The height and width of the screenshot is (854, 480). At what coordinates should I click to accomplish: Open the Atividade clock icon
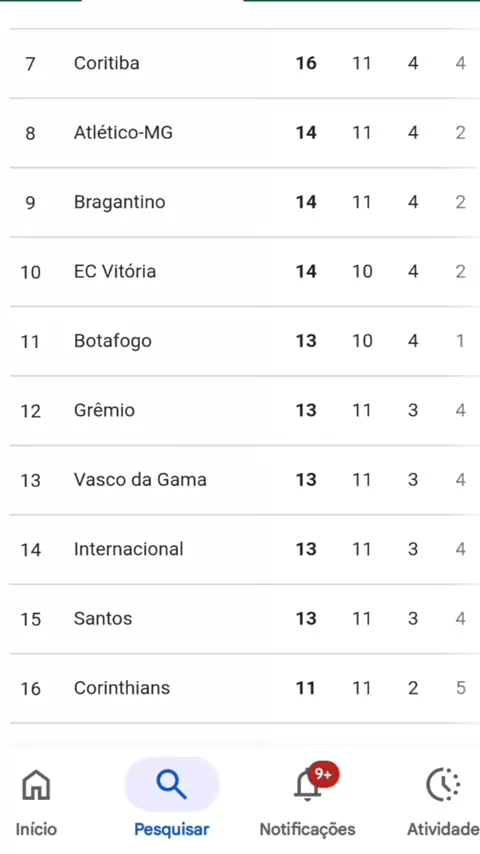pos(443,785)
